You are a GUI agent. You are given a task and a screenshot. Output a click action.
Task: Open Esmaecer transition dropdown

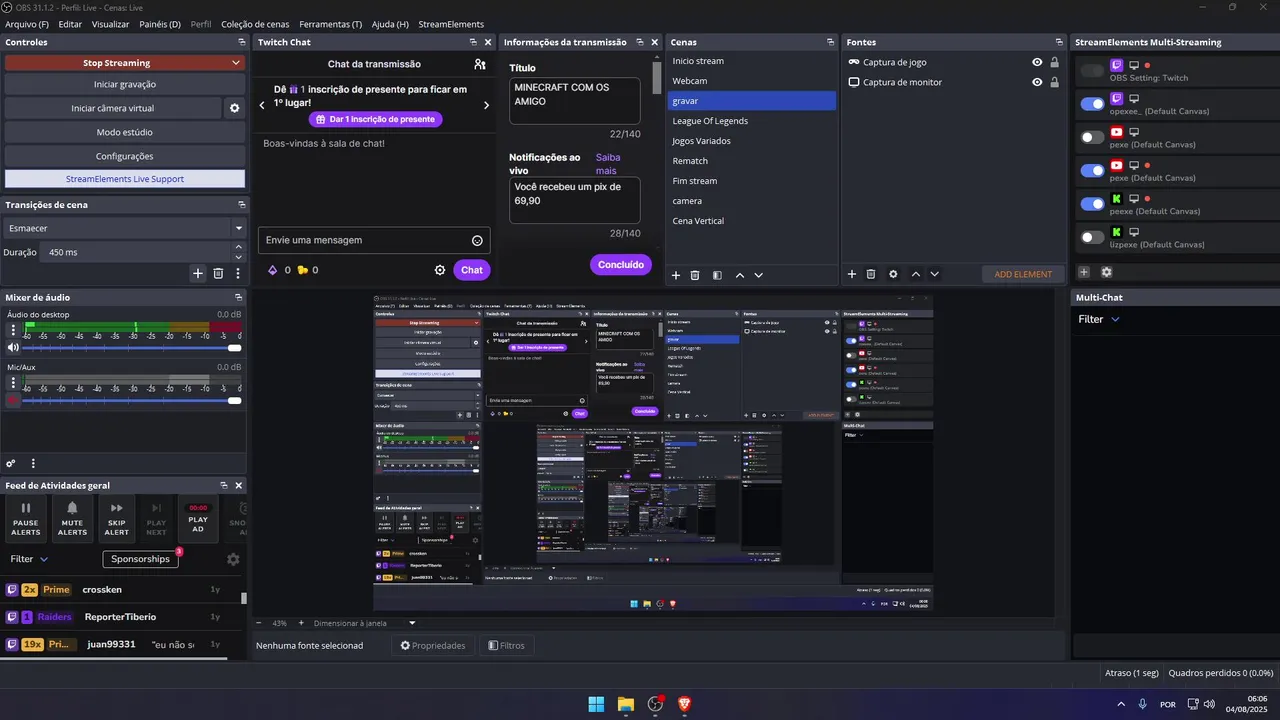125,228
